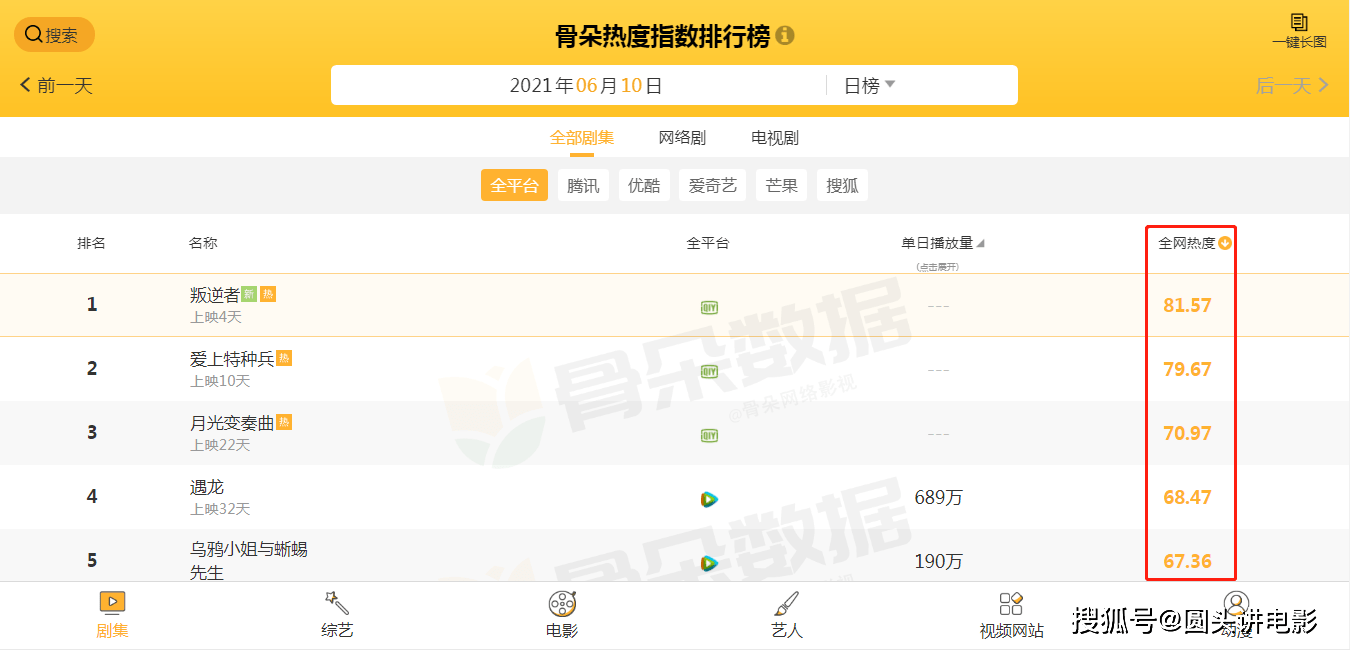Viewport: 1350px width, 650px height.
Task: Filter by 爱奇艺 platform
Action: 713,186
